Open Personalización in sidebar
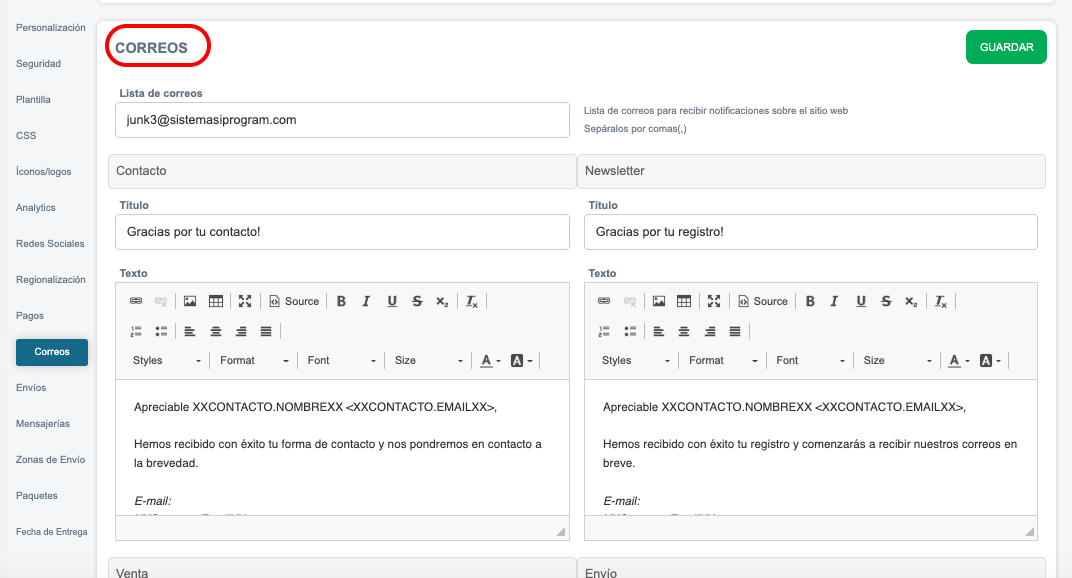This screenshot has height=578, width=1072. click(x=51, y=27)
